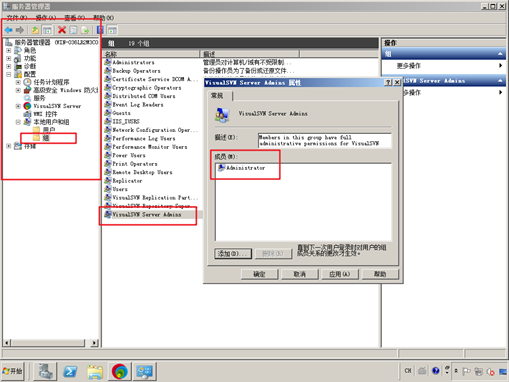Viewport: 509px width, 382px height.
Task: Open the 帮助 menu
Action: click(103, 18)
